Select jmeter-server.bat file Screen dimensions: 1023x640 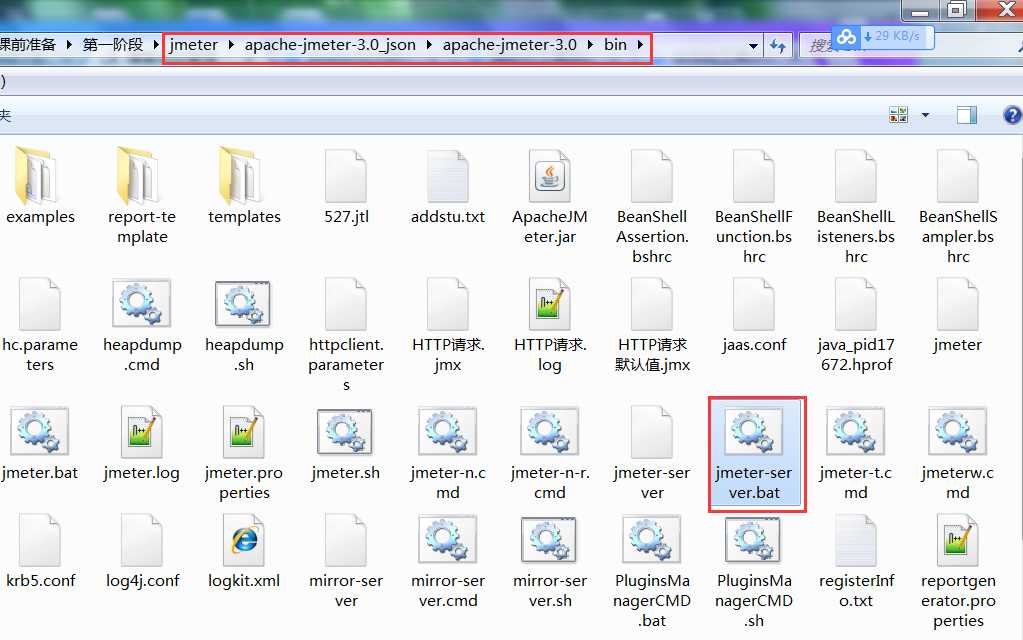pos(757,454)
